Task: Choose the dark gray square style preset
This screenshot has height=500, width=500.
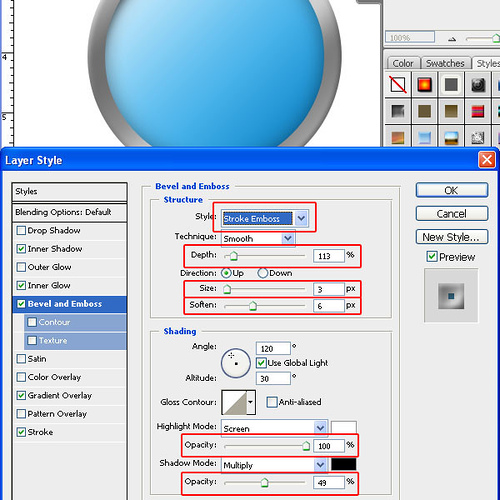Action: (x=451, y=85)
